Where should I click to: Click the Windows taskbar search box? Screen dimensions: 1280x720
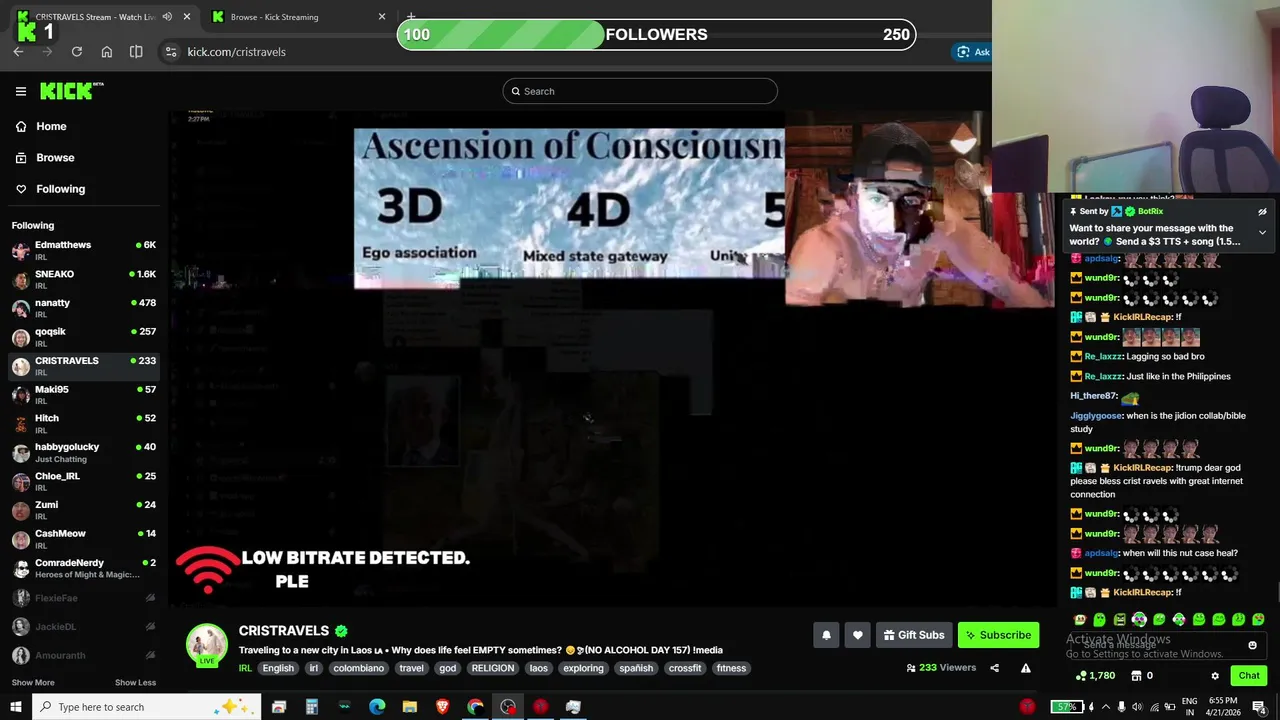[x=146, y=707]
